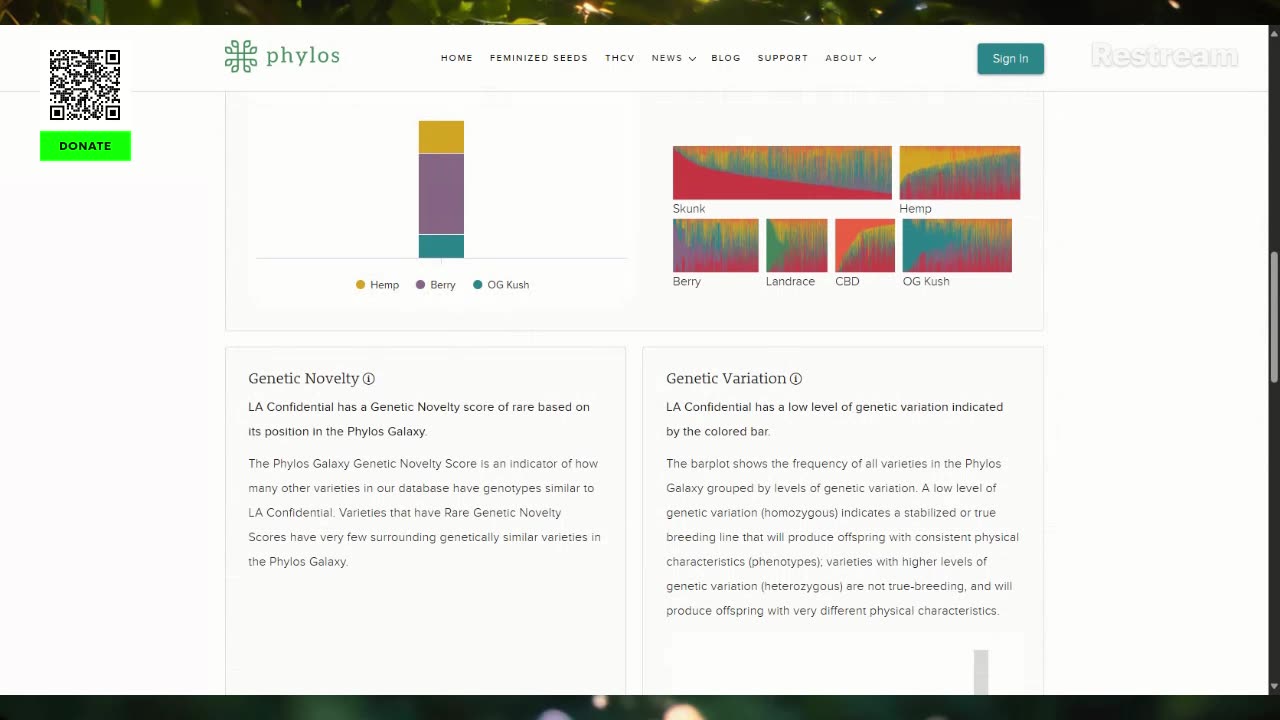Click the Skunk chart label
The width and height of the screenshot is (1280, 720).
coord(689,209)
